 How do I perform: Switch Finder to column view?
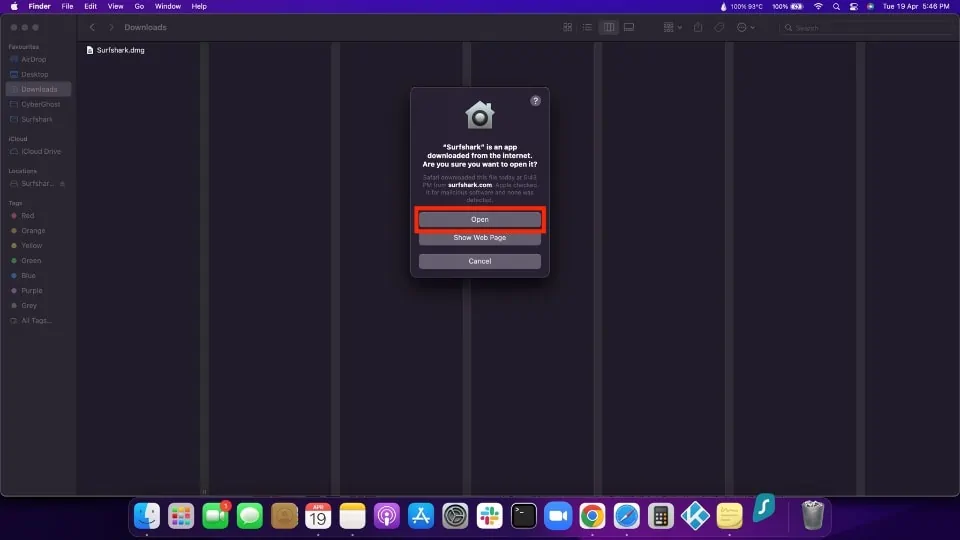pyautogui.click(x=609, y=28)
